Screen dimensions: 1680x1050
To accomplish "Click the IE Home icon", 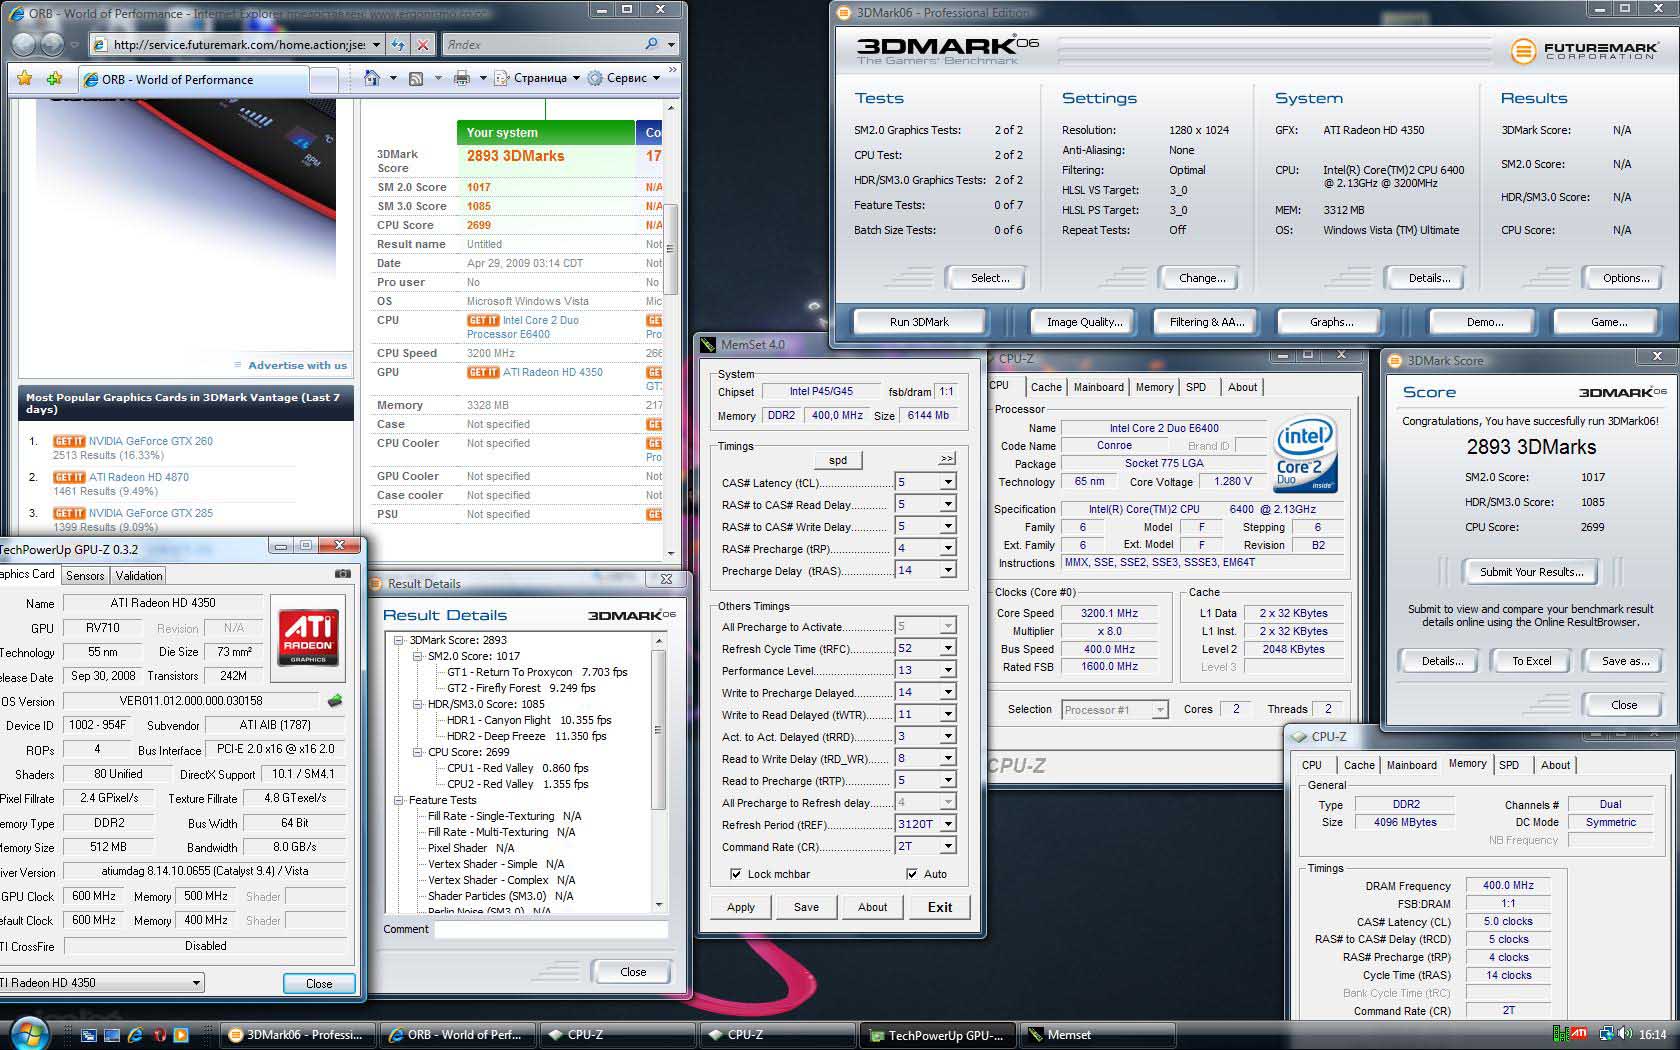I will point(372,78).
